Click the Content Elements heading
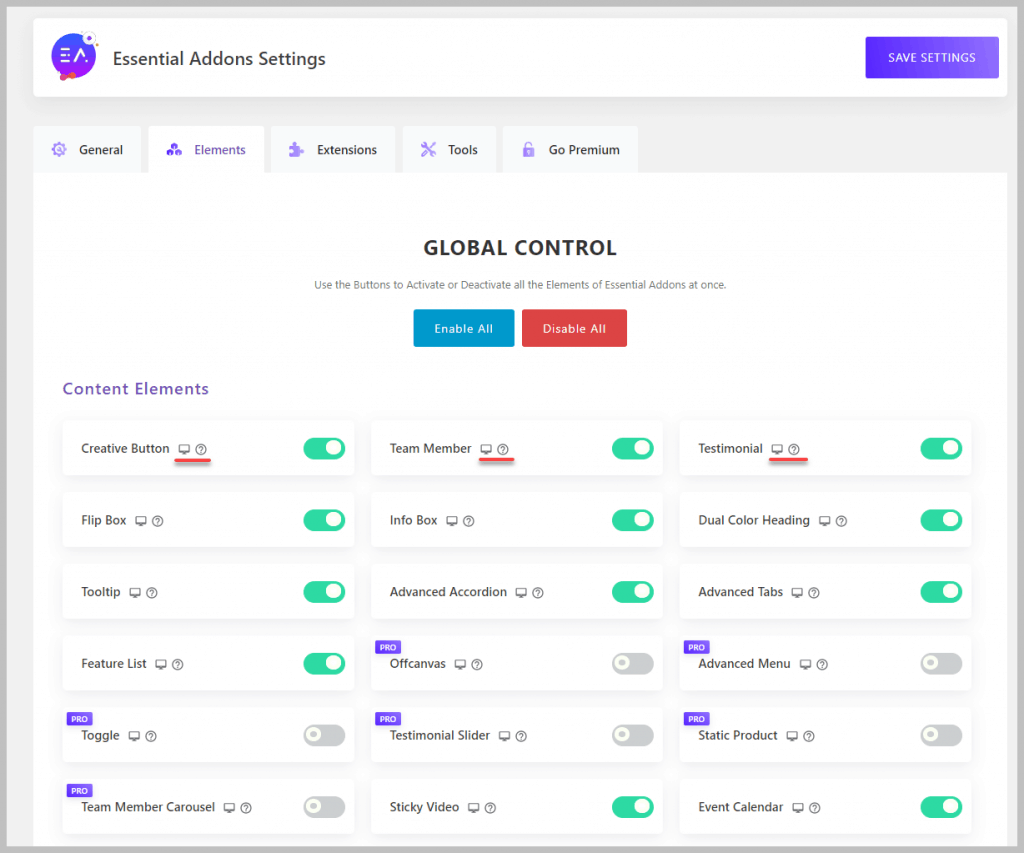The image size is (1024, 853). click(x=136, y=389)
